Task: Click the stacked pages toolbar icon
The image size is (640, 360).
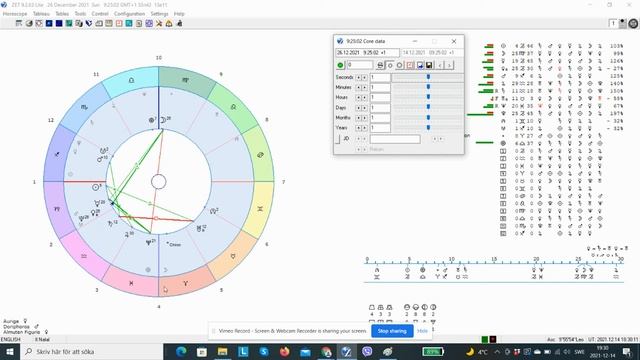Action: tap(79, 23)
